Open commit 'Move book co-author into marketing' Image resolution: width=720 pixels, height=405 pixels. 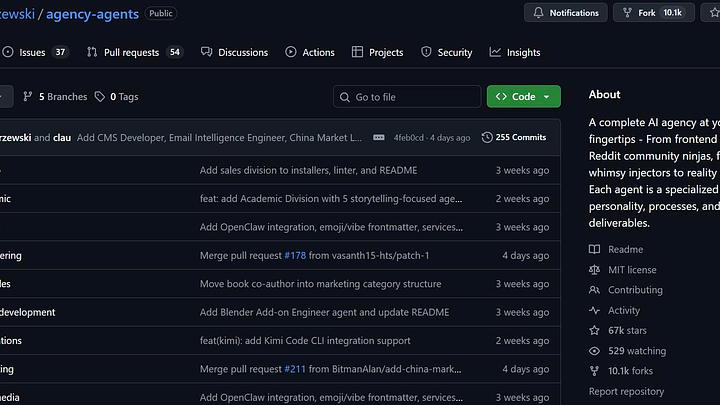pos(320,284)
